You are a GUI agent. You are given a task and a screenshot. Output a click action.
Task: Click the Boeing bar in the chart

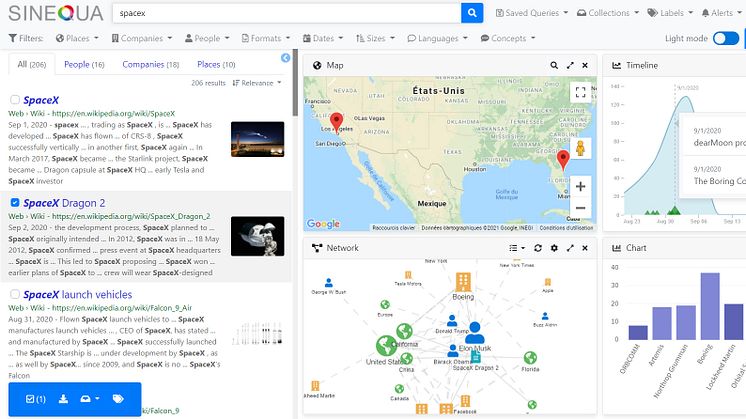pos(710,306)
